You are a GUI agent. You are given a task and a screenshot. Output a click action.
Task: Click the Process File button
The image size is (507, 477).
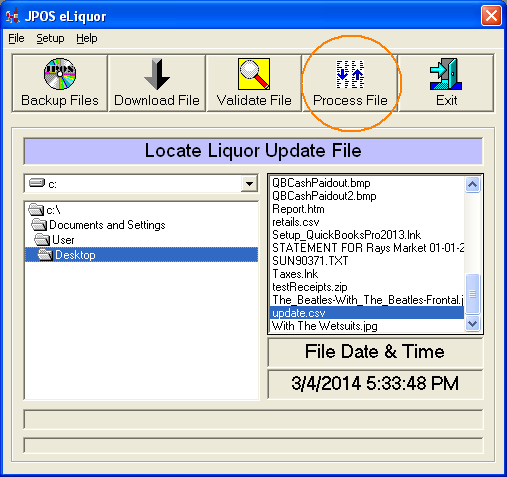(x=350, y=83)
